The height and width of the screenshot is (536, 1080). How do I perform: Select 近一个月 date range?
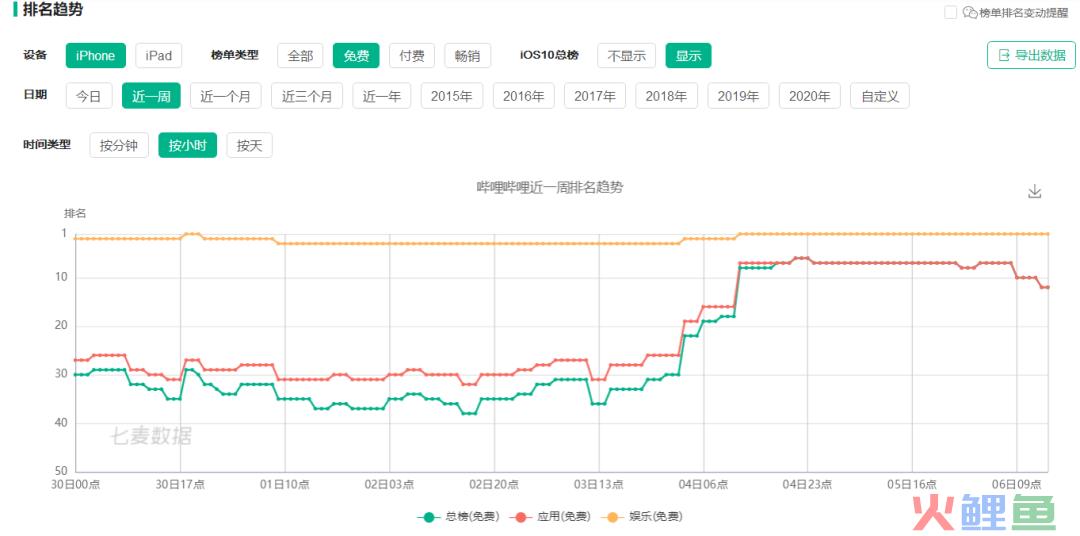tap(226, 96)
